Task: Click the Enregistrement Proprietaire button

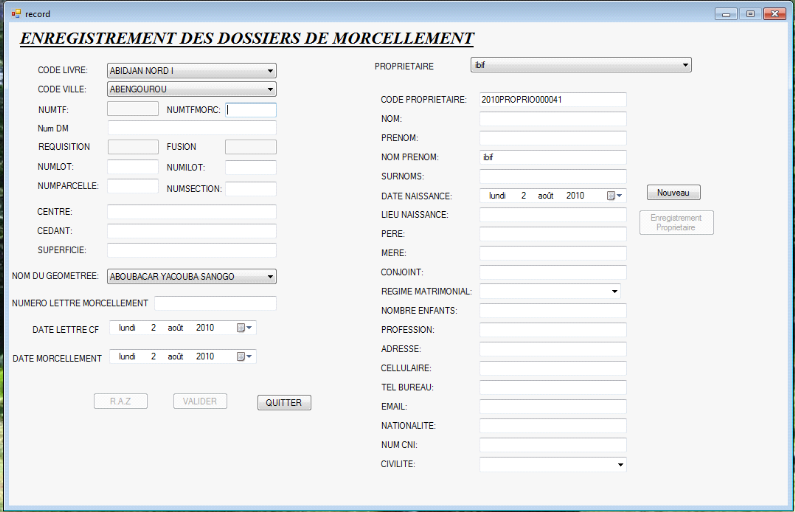Action: click(x=676, y=223)
